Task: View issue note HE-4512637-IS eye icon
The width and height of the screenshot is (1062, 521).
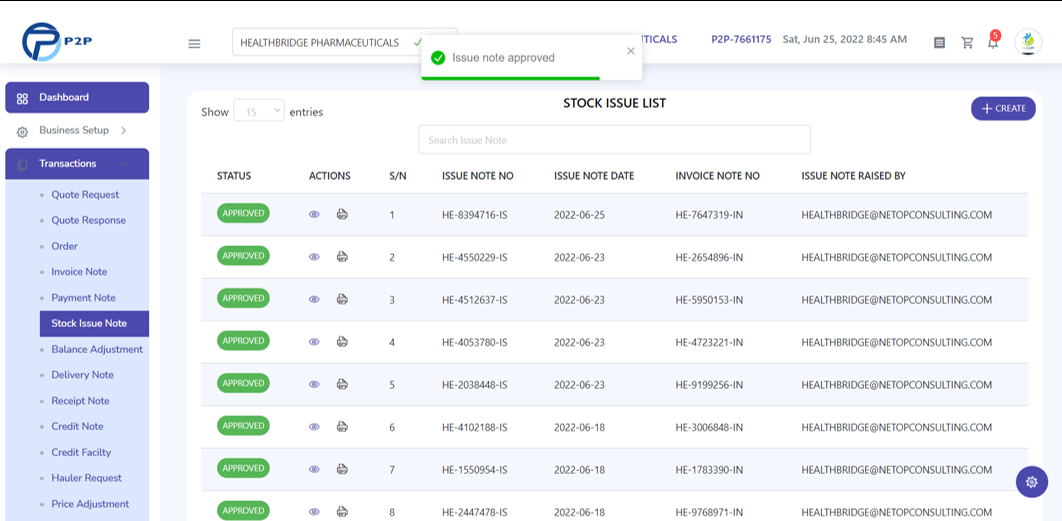Action: point(314,299)
